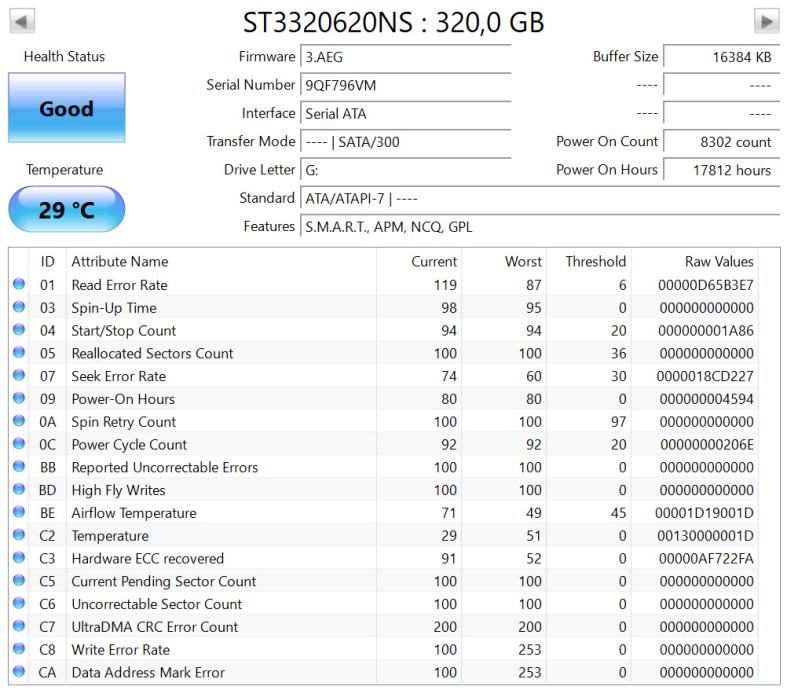
Task: Click raw value 00001D19001D
Action: point(704,513)
